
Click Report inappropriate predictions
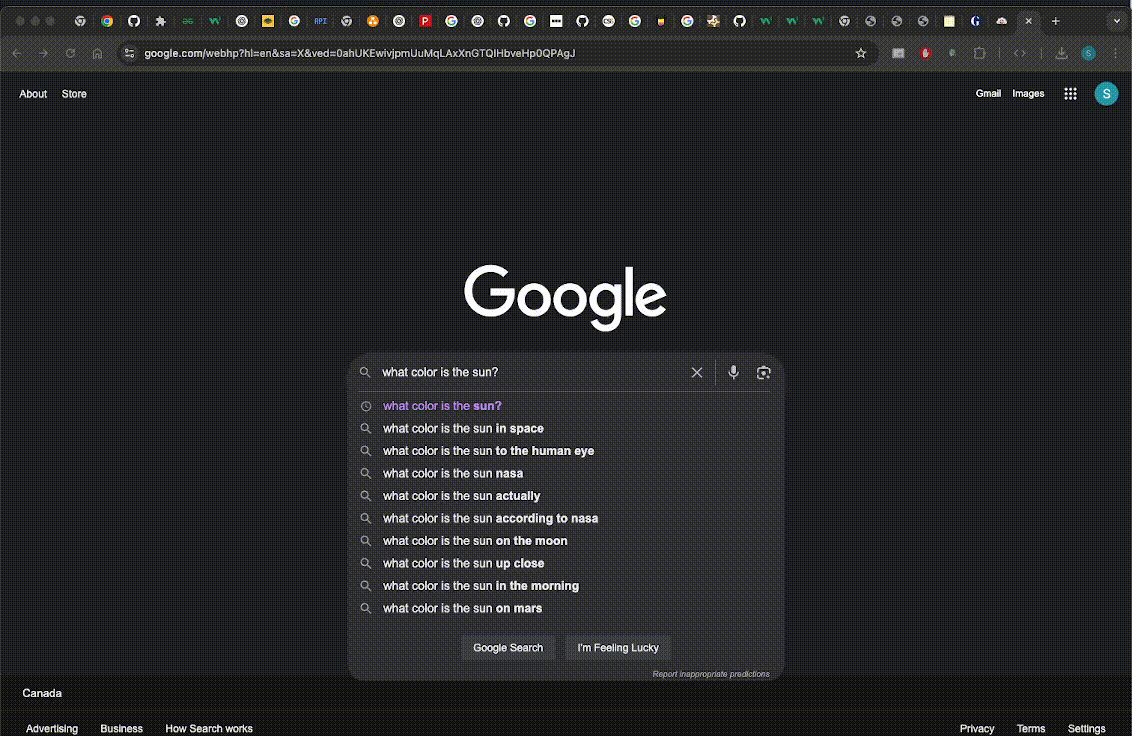(711, 674)
